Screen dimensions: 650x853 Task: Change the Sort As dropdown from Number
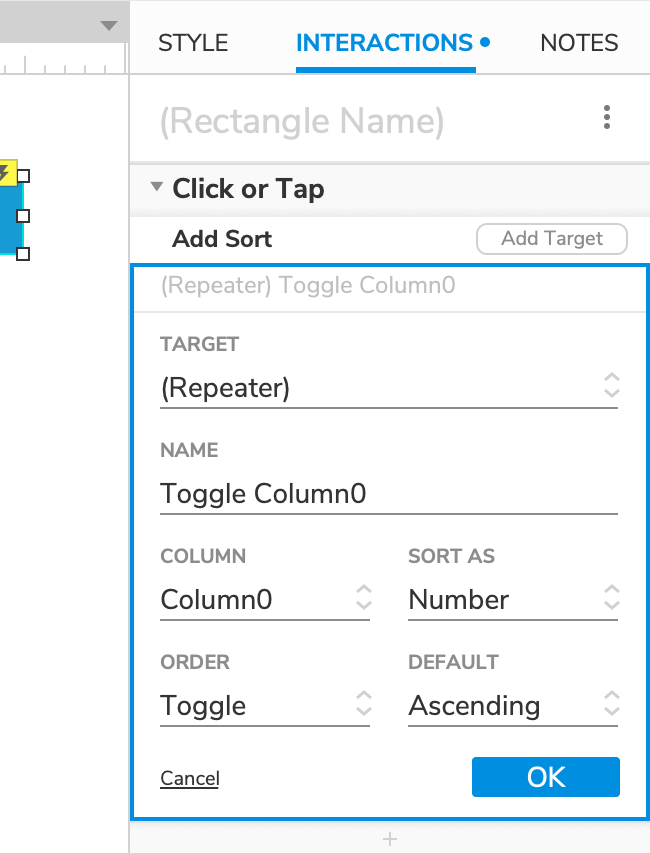coord(611,598)
